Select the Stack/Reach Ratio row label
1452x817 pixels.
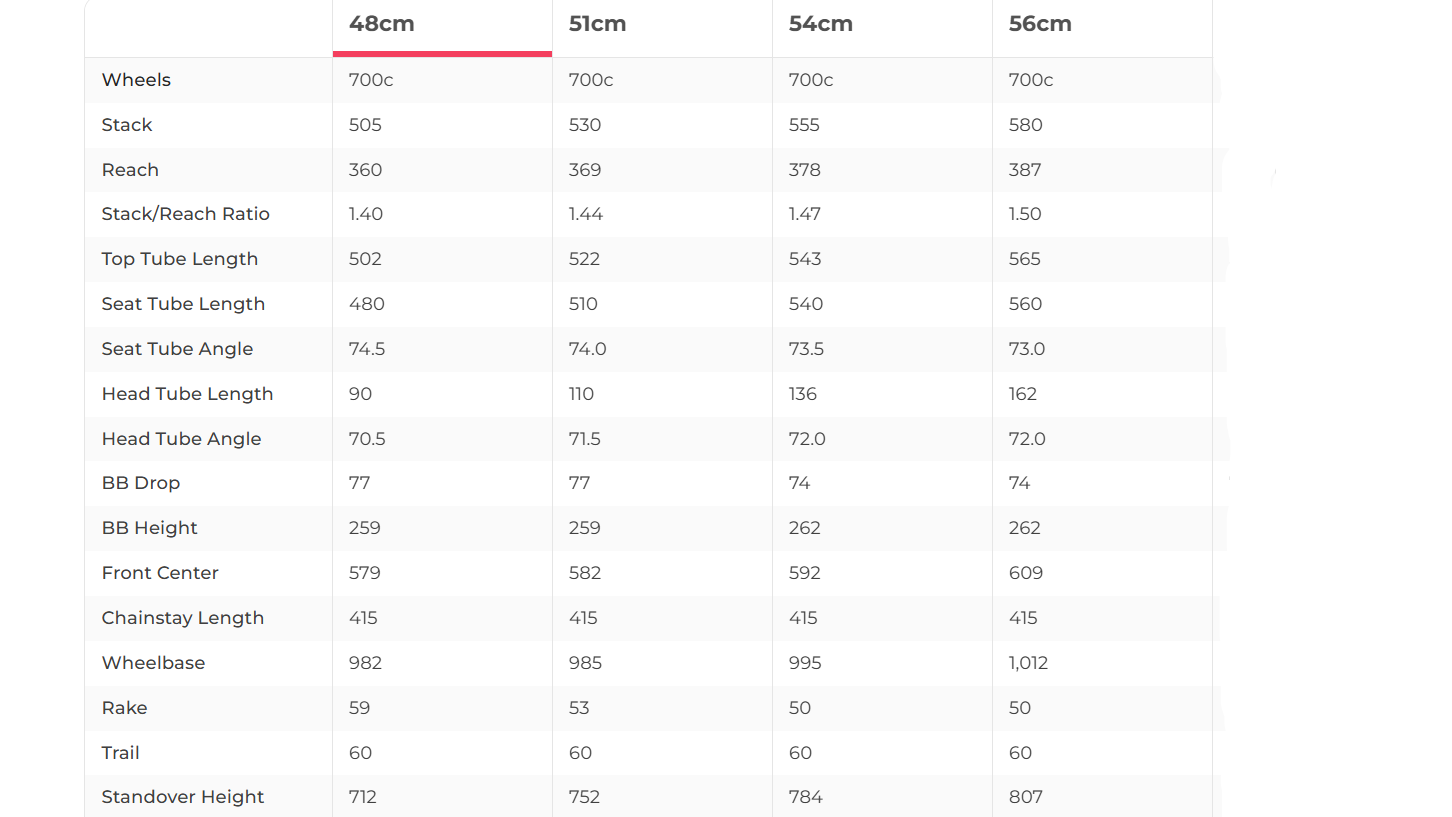[x=185, y=214]
